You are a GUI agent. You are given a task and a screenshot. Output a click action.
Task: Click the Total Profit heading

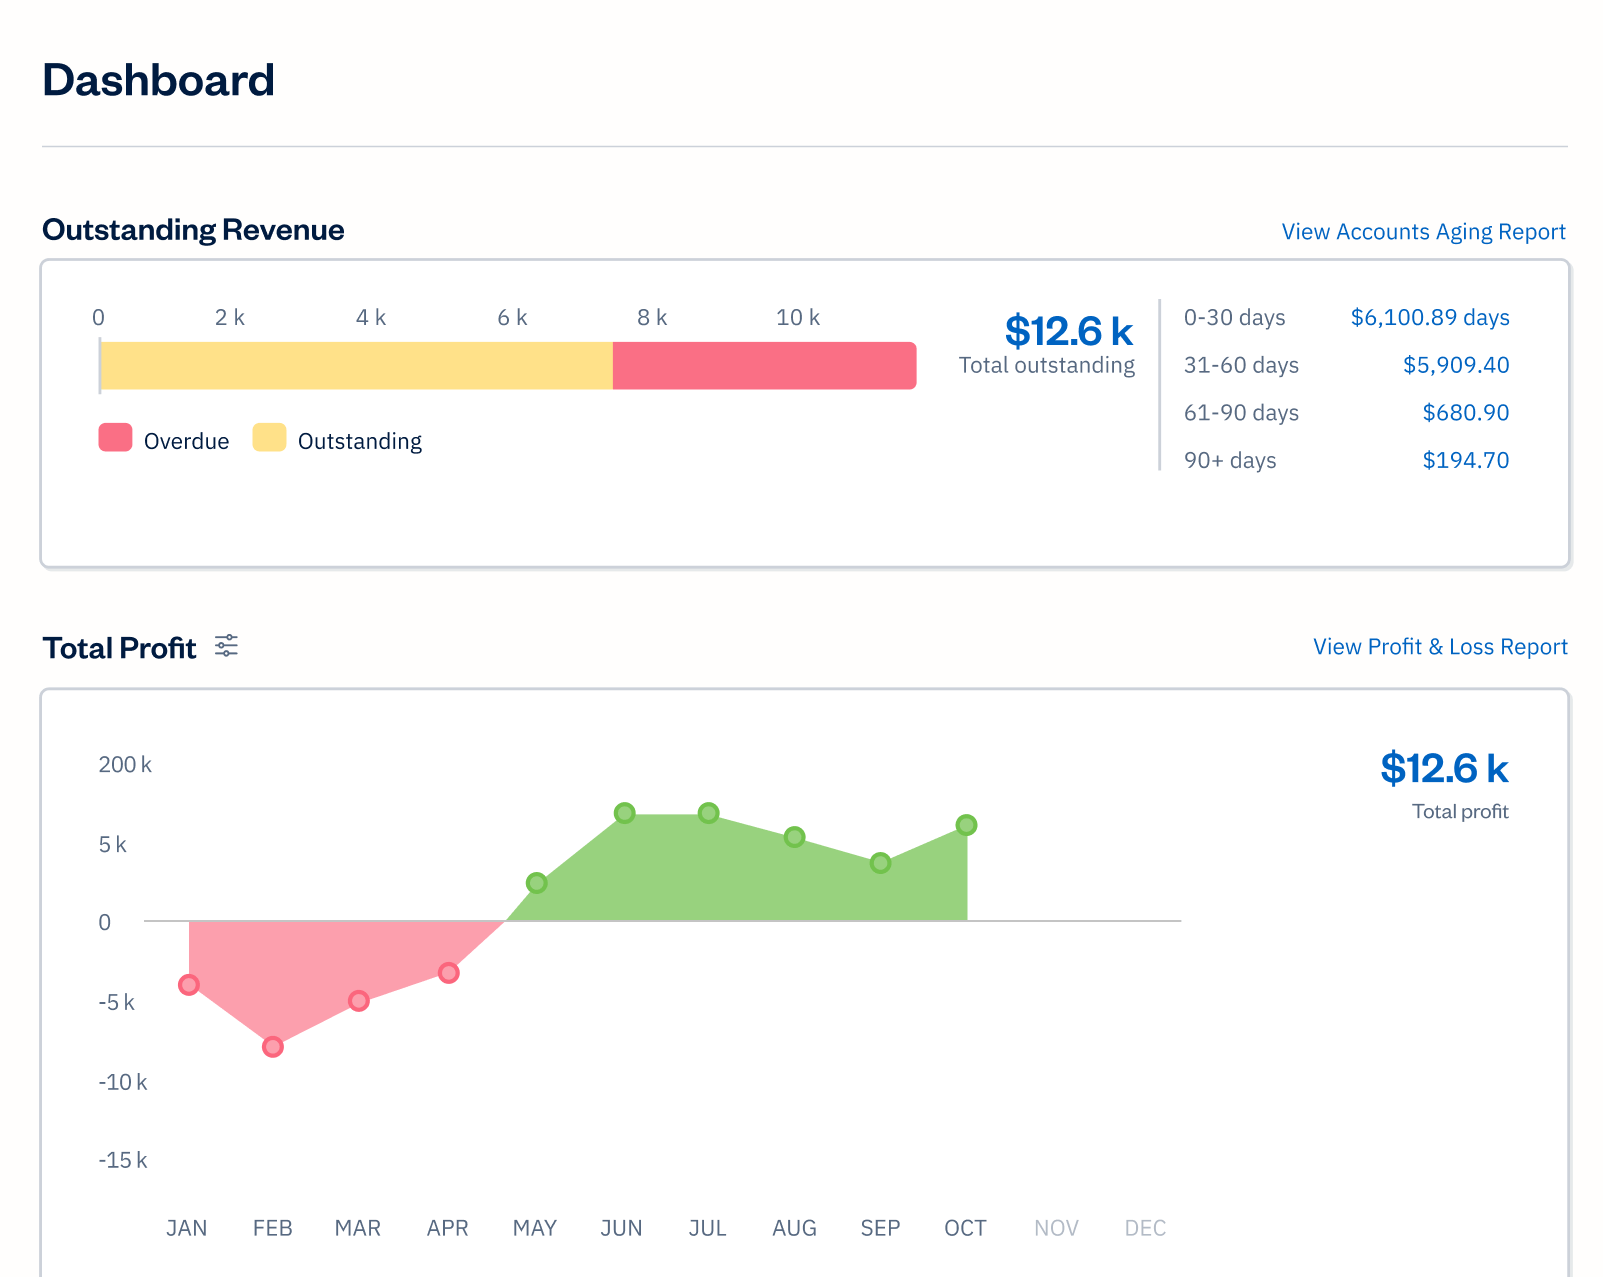119,648
